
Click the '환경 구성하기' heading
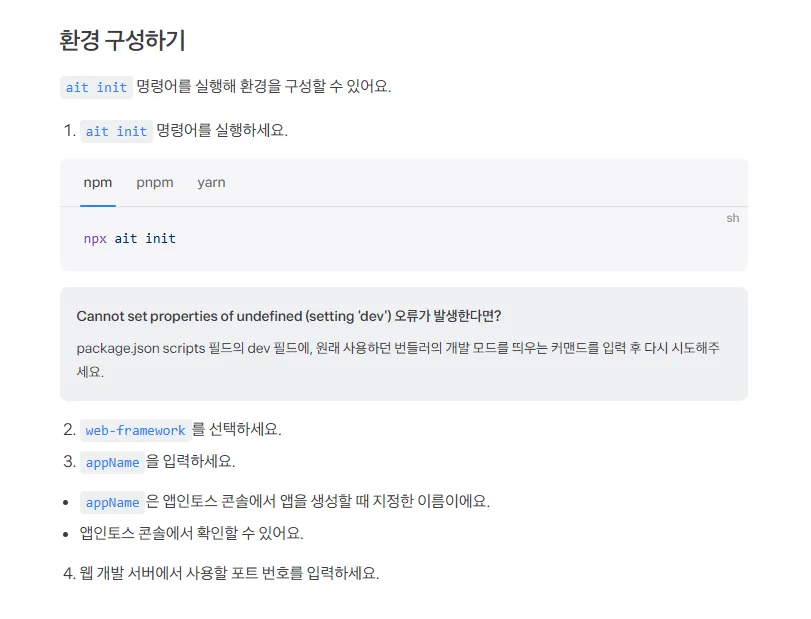(122, 40)
